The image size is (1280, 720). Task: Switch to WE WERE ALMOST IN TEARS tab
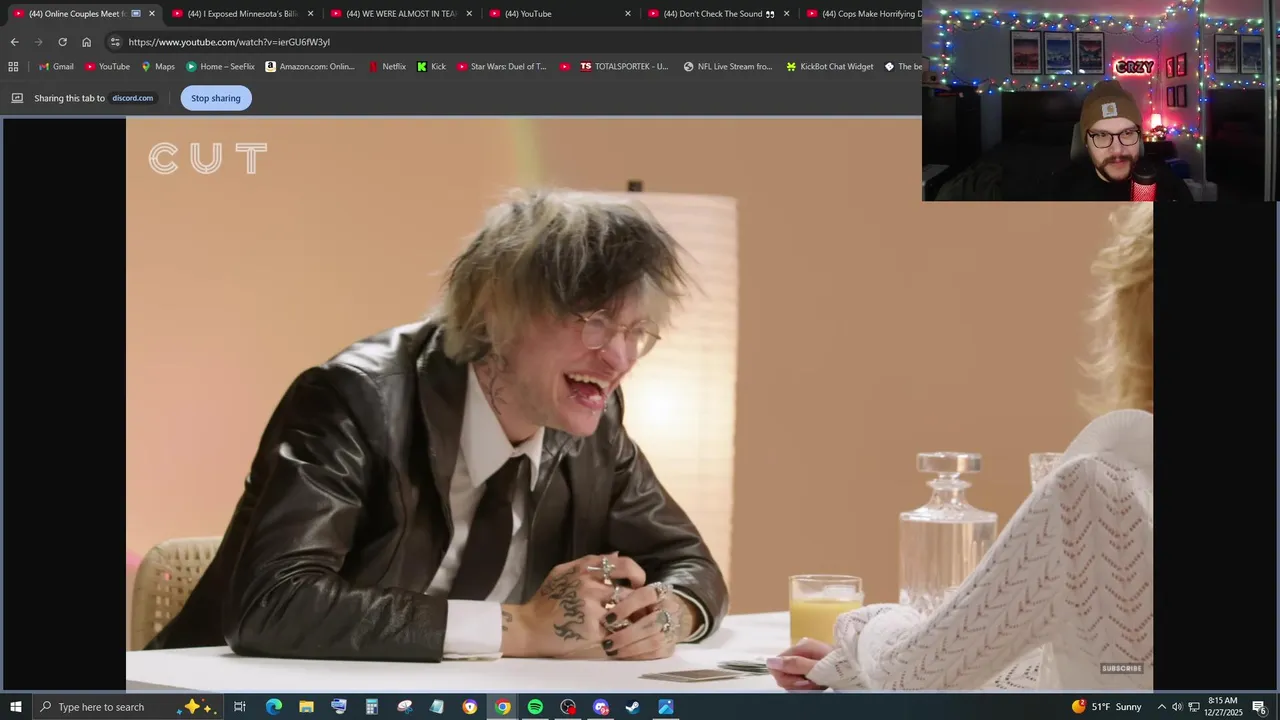tap(400, 14)
